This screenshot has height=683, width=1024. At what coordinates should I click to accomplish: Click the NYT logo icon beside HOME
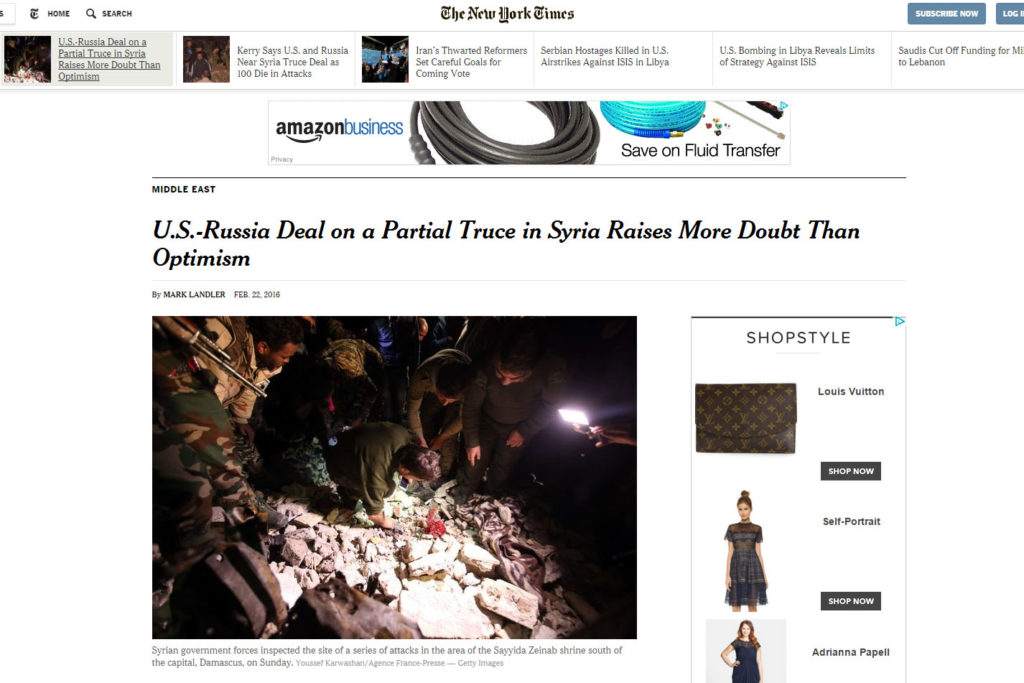click(x=35, y=14)
